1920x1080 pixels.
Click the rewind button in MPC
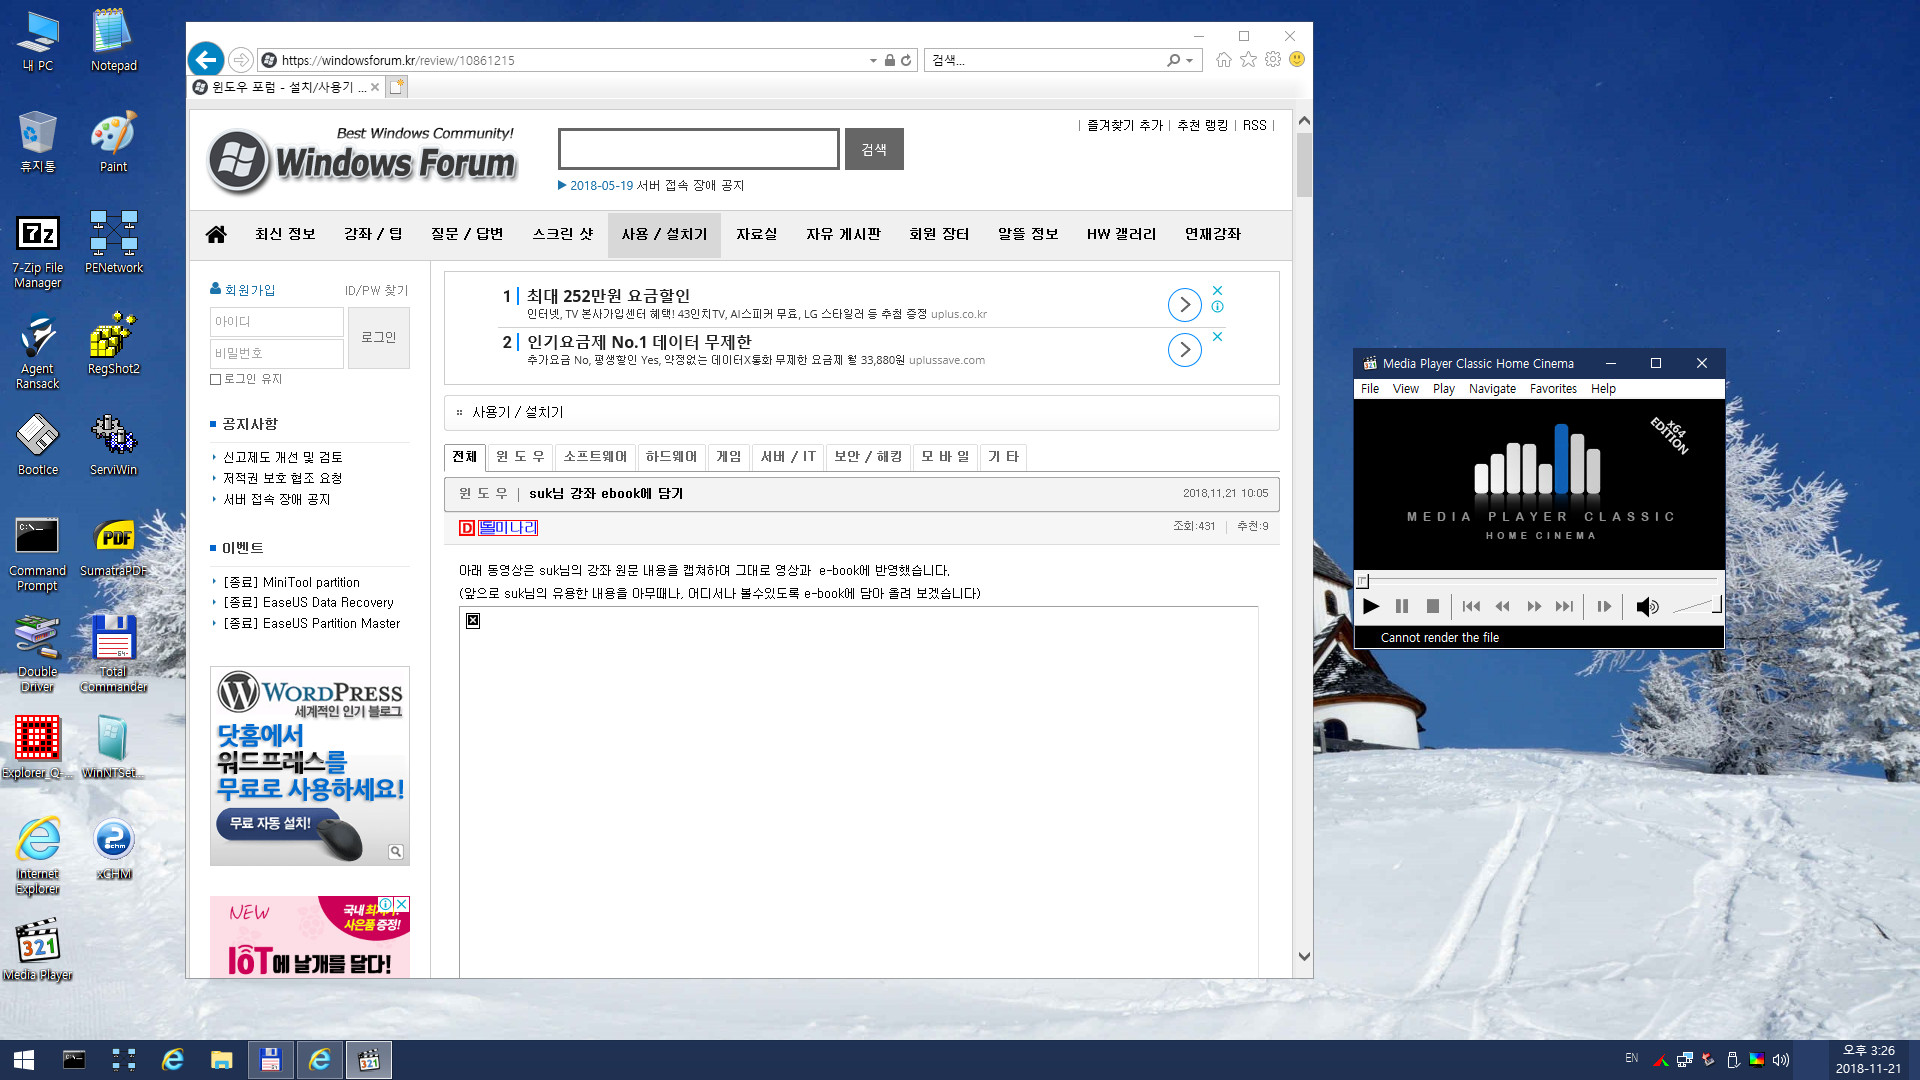point(1502,606)
